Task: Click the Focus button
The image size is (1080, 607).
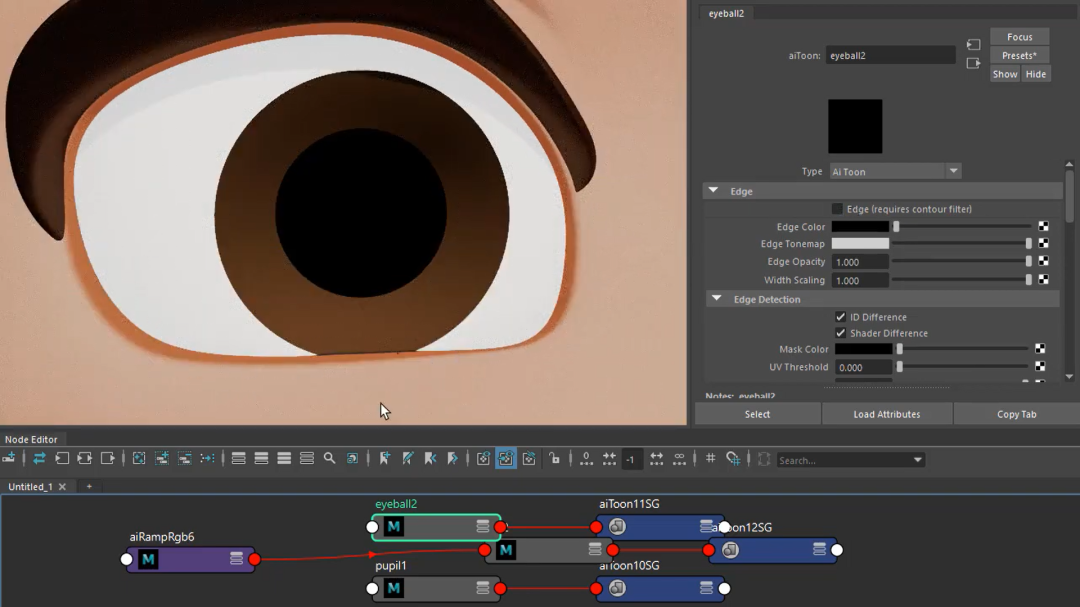Action: [1019, 37]
